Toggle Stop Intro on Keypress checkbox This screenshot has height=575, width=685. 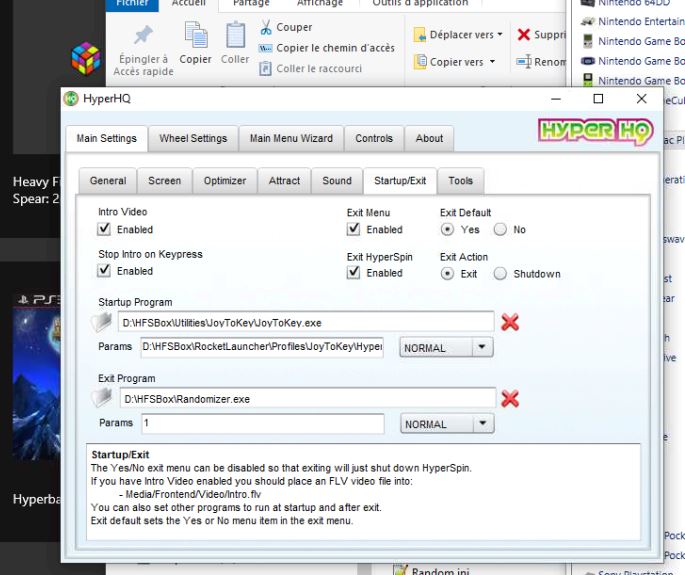(106, 271)
